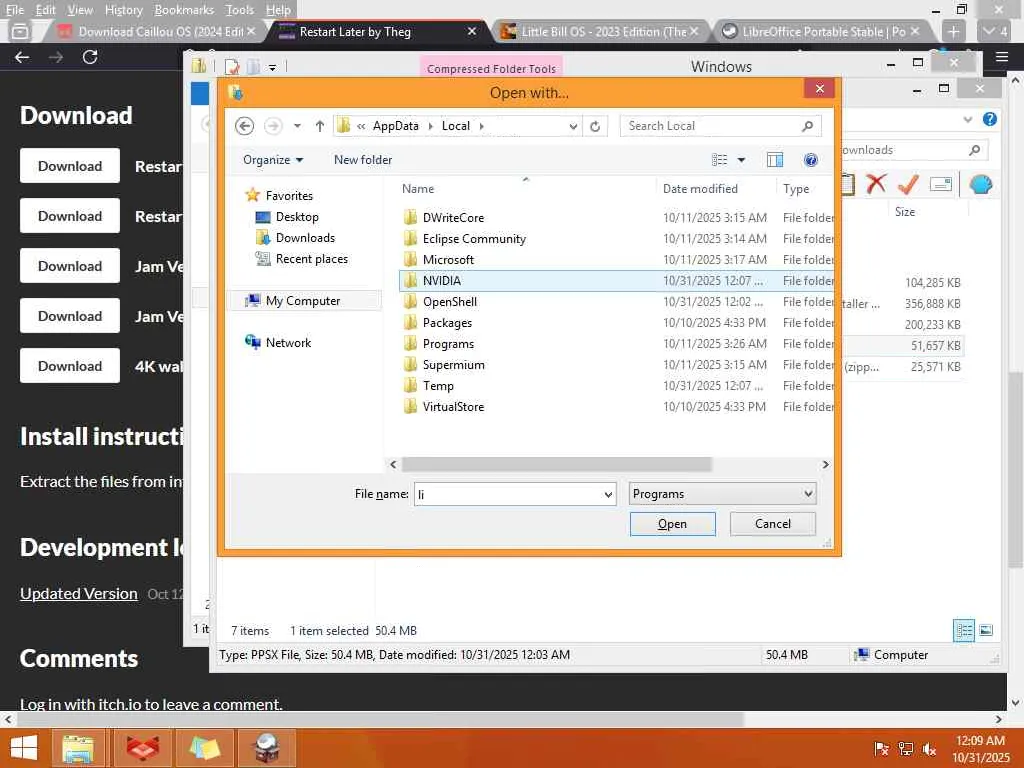
Task: Go up one folder level
Action: [319, 126]
